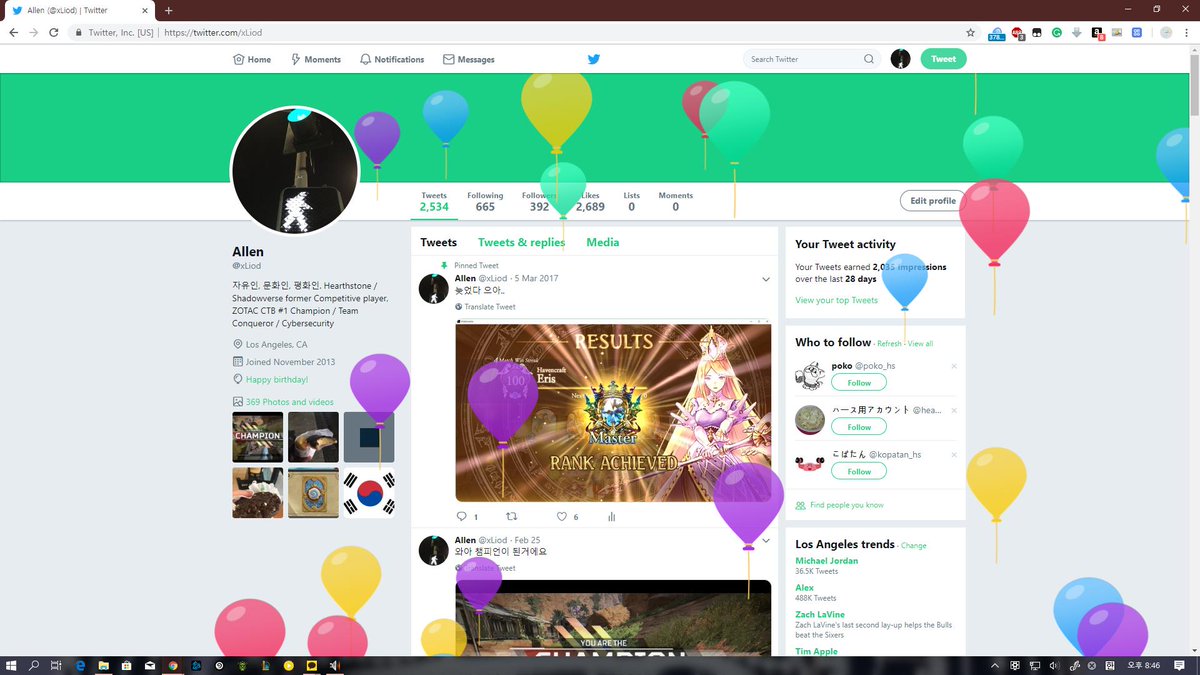Retweet the pinned tweet
The width and height of the screenshot is (1200, 675).
pos(512,517)
